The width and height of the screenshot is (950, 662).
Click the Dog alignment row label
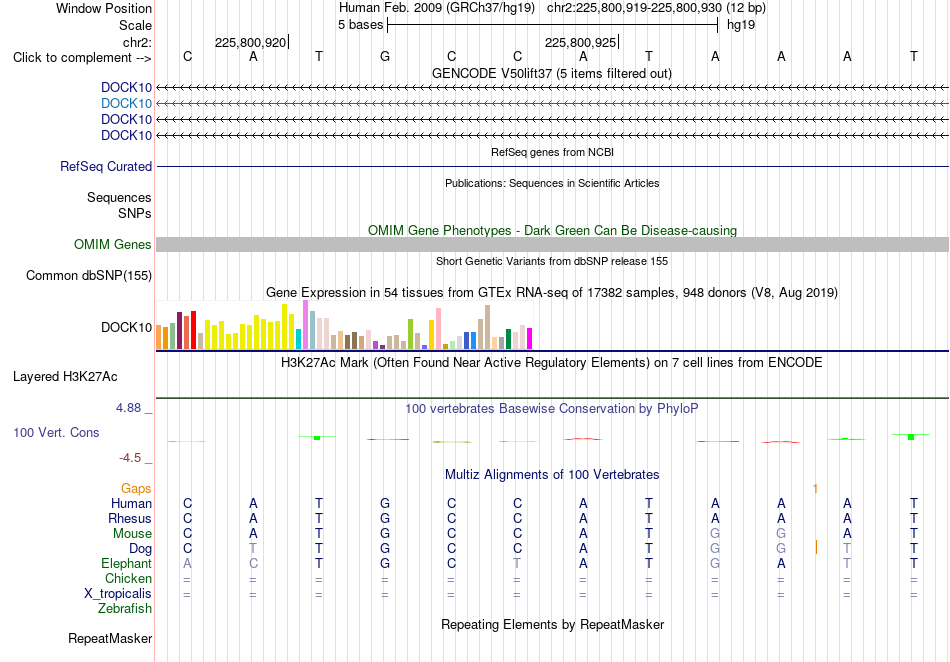coord(140,549)
